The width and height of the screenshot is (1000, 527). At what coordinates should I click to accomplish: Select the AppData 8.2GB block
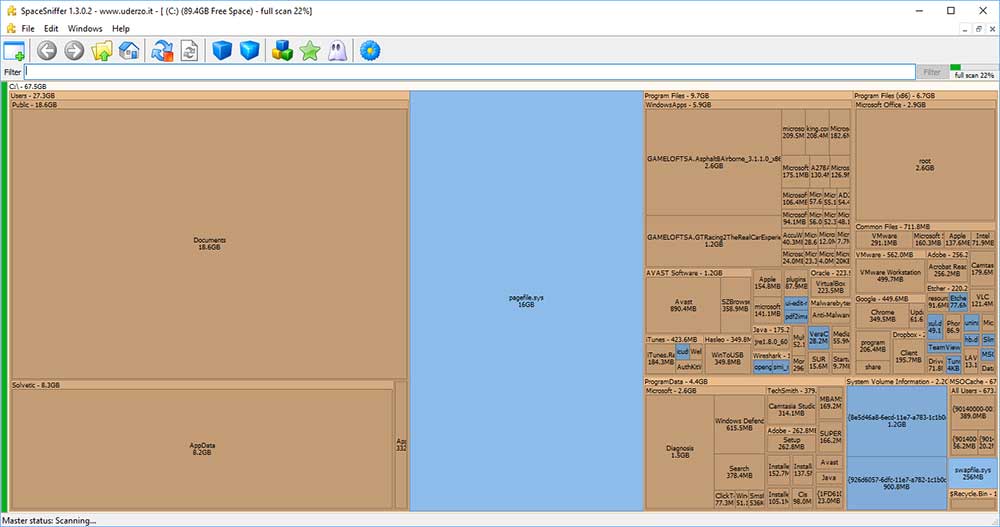click(x=202, y=449)
